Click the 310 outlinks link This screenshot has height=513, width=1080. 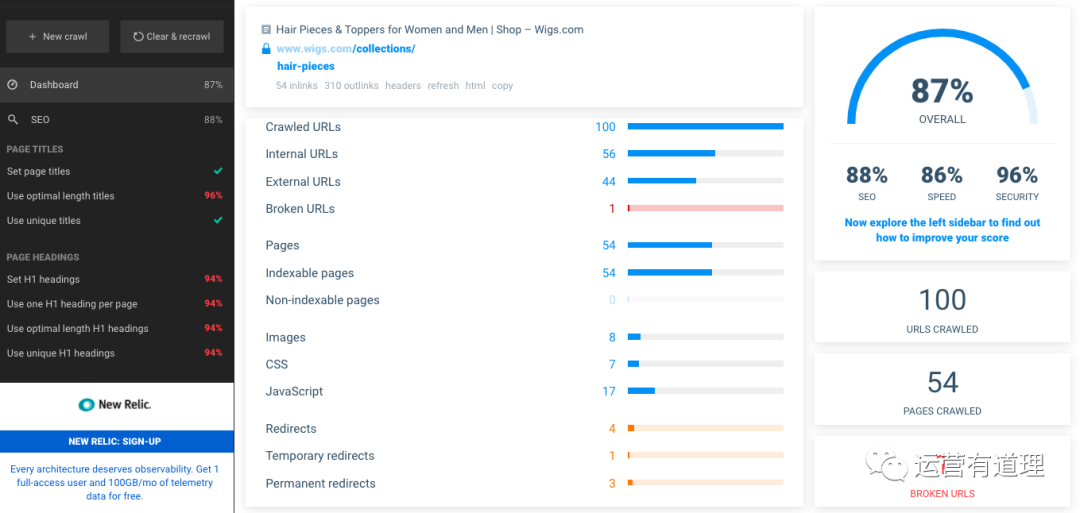point(351,86)
